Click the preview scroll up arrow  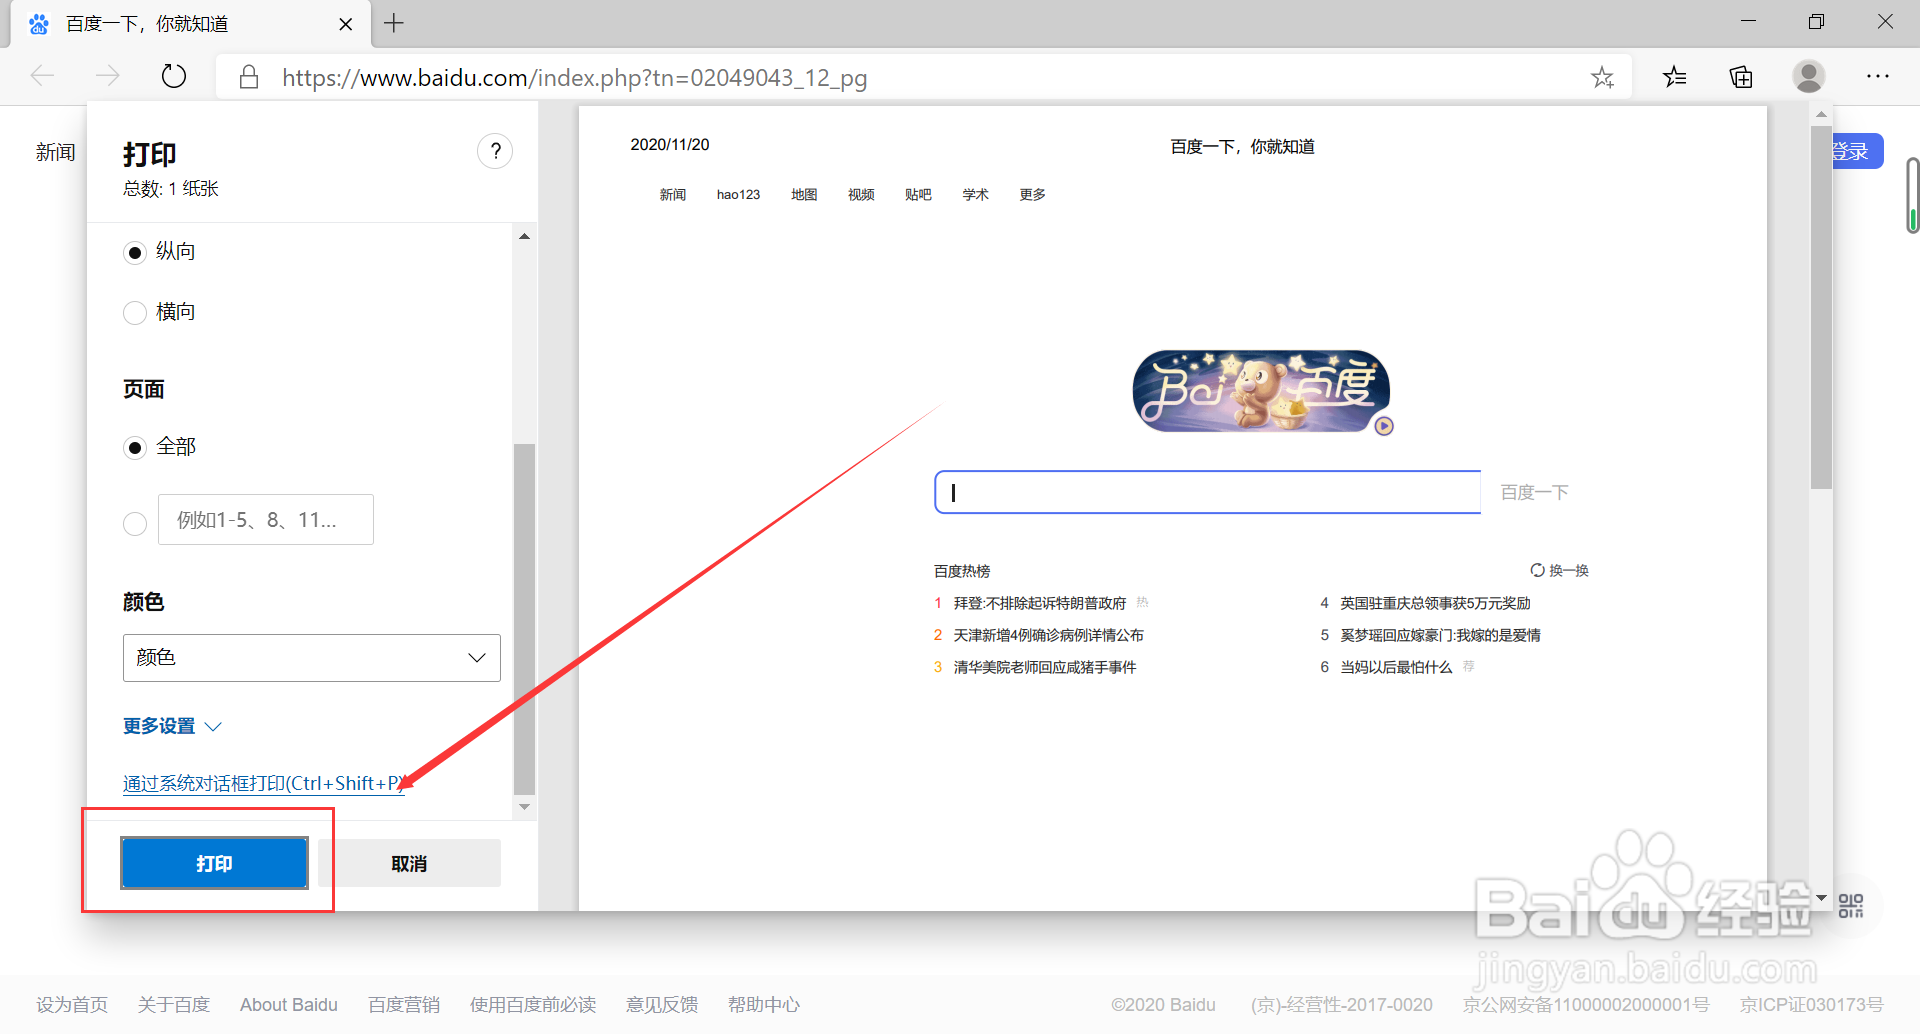click(1821, 115)
